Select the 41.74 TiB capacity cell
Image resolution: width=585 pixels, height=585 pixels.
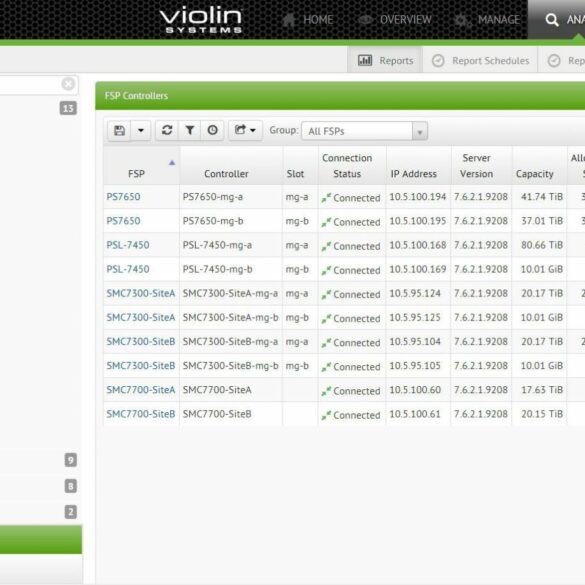click(539, 197)
